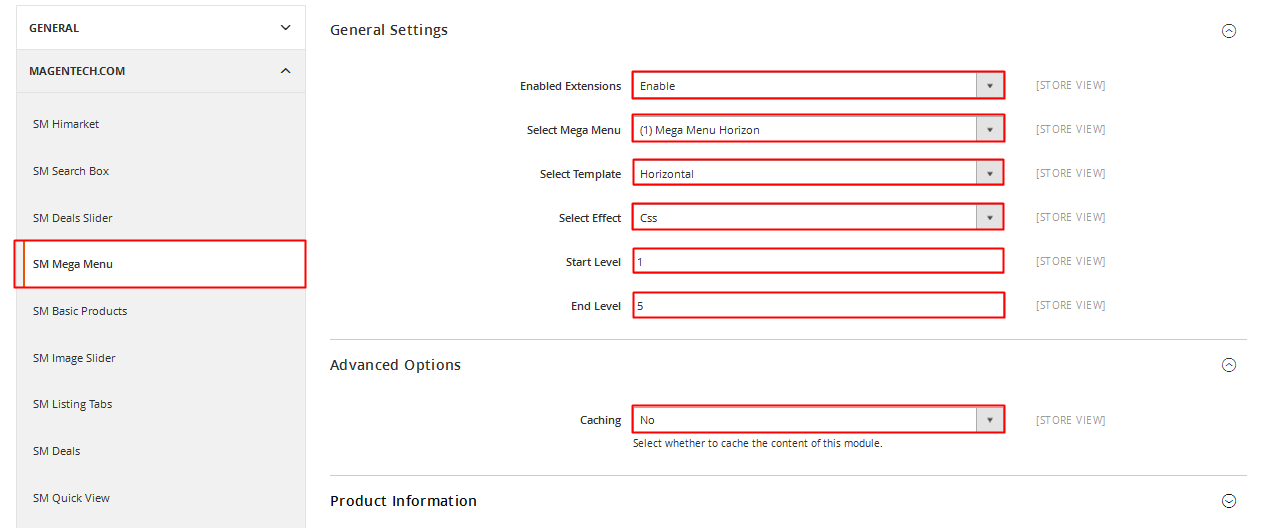Open the Select Effect dropdown
The width and height of the screenshot is (1267, 528).
817,218
